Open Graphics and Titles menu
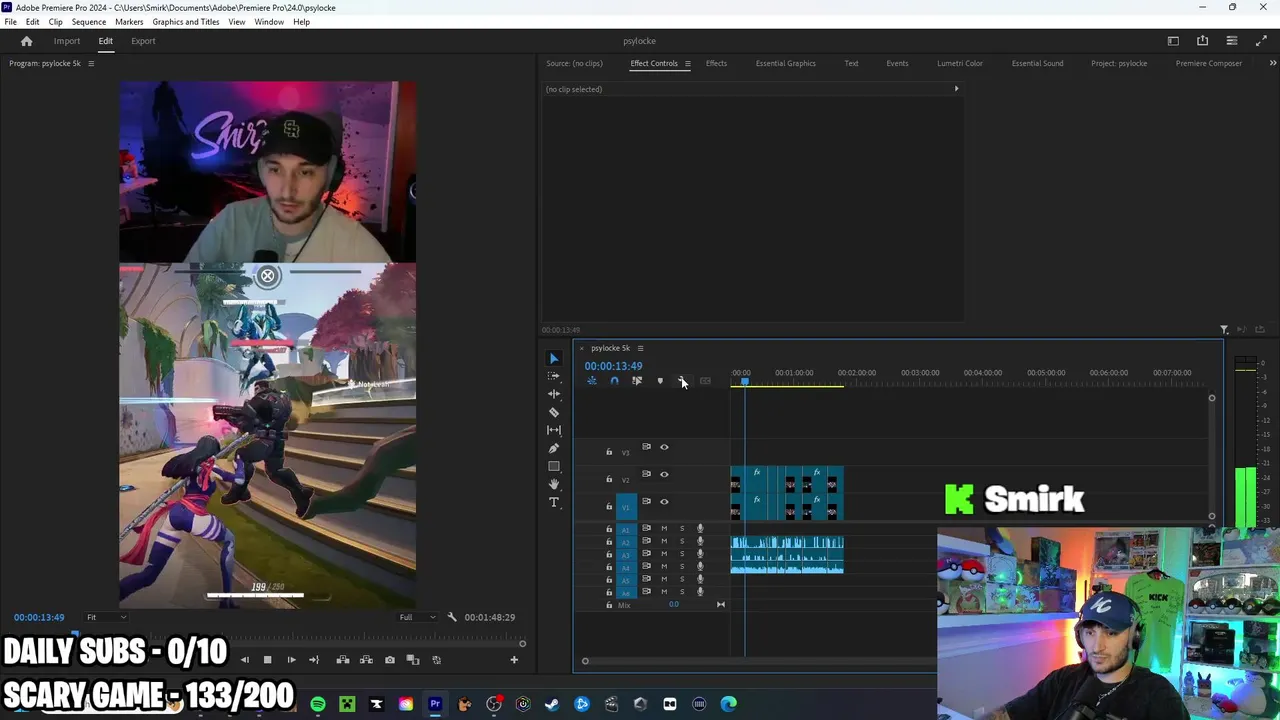The width and height of the screenshot is (1280, 720). click(x=186, y=22)
